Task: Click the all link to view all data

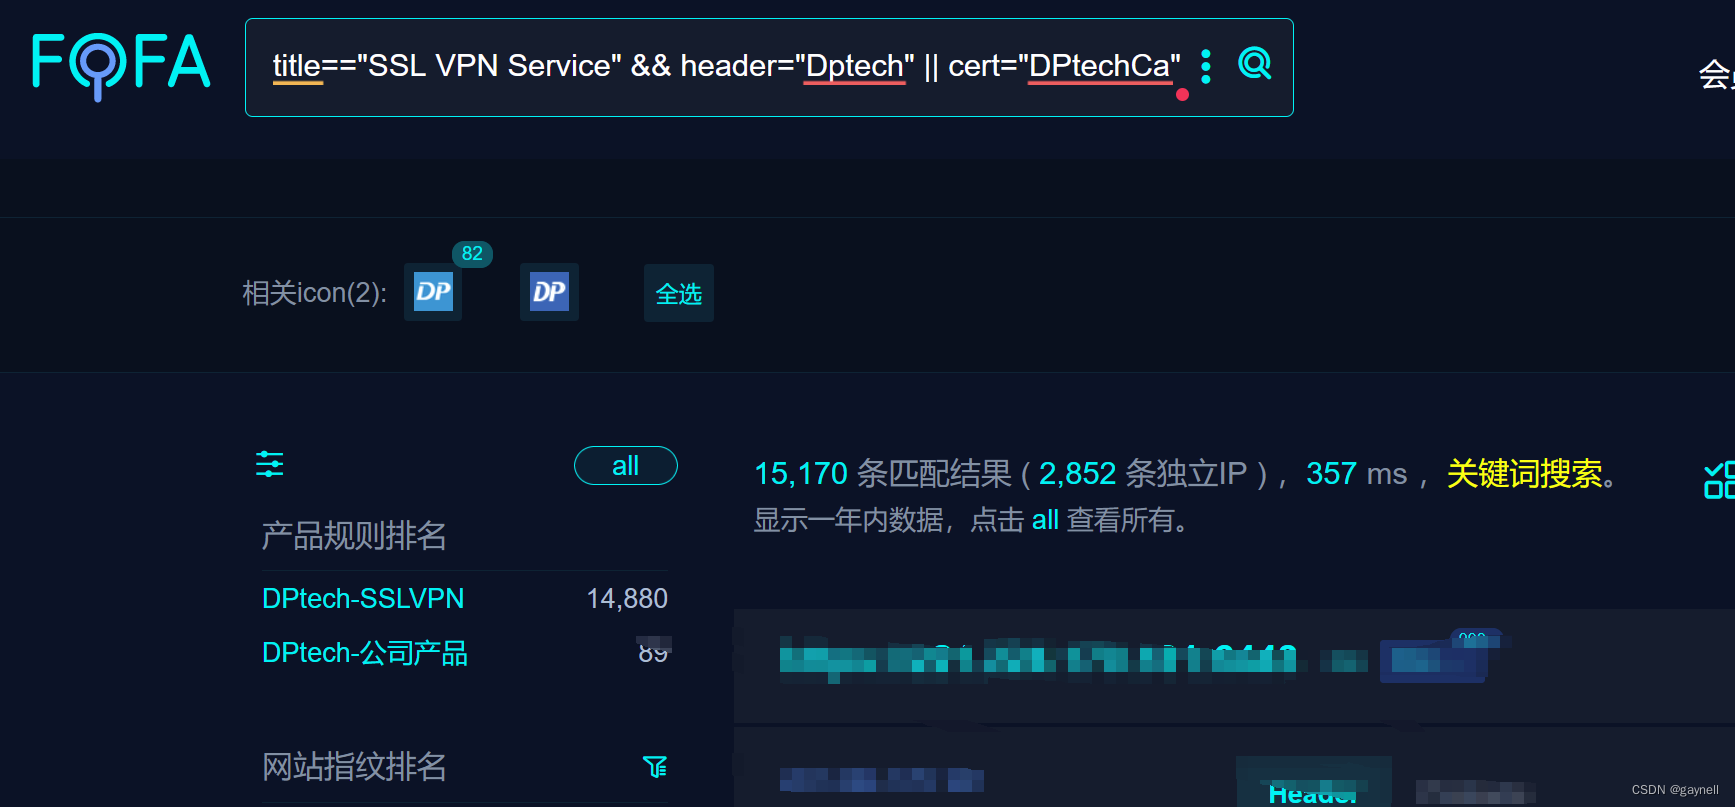Action: 1045,520
